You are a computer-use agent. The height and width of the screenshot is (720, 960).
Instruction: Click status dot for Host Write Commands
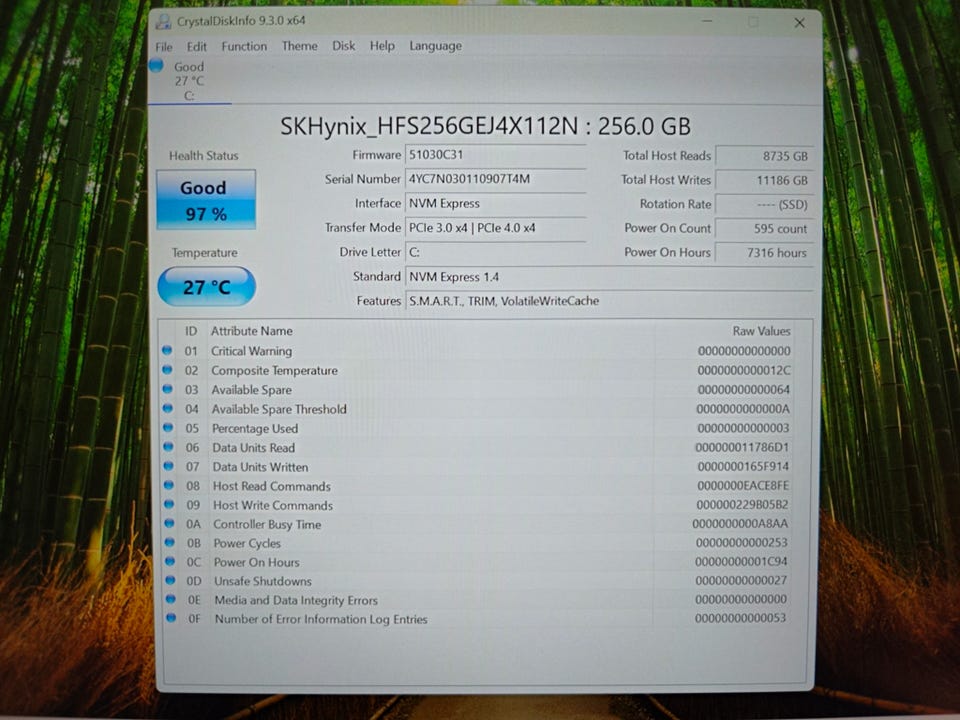169,504
